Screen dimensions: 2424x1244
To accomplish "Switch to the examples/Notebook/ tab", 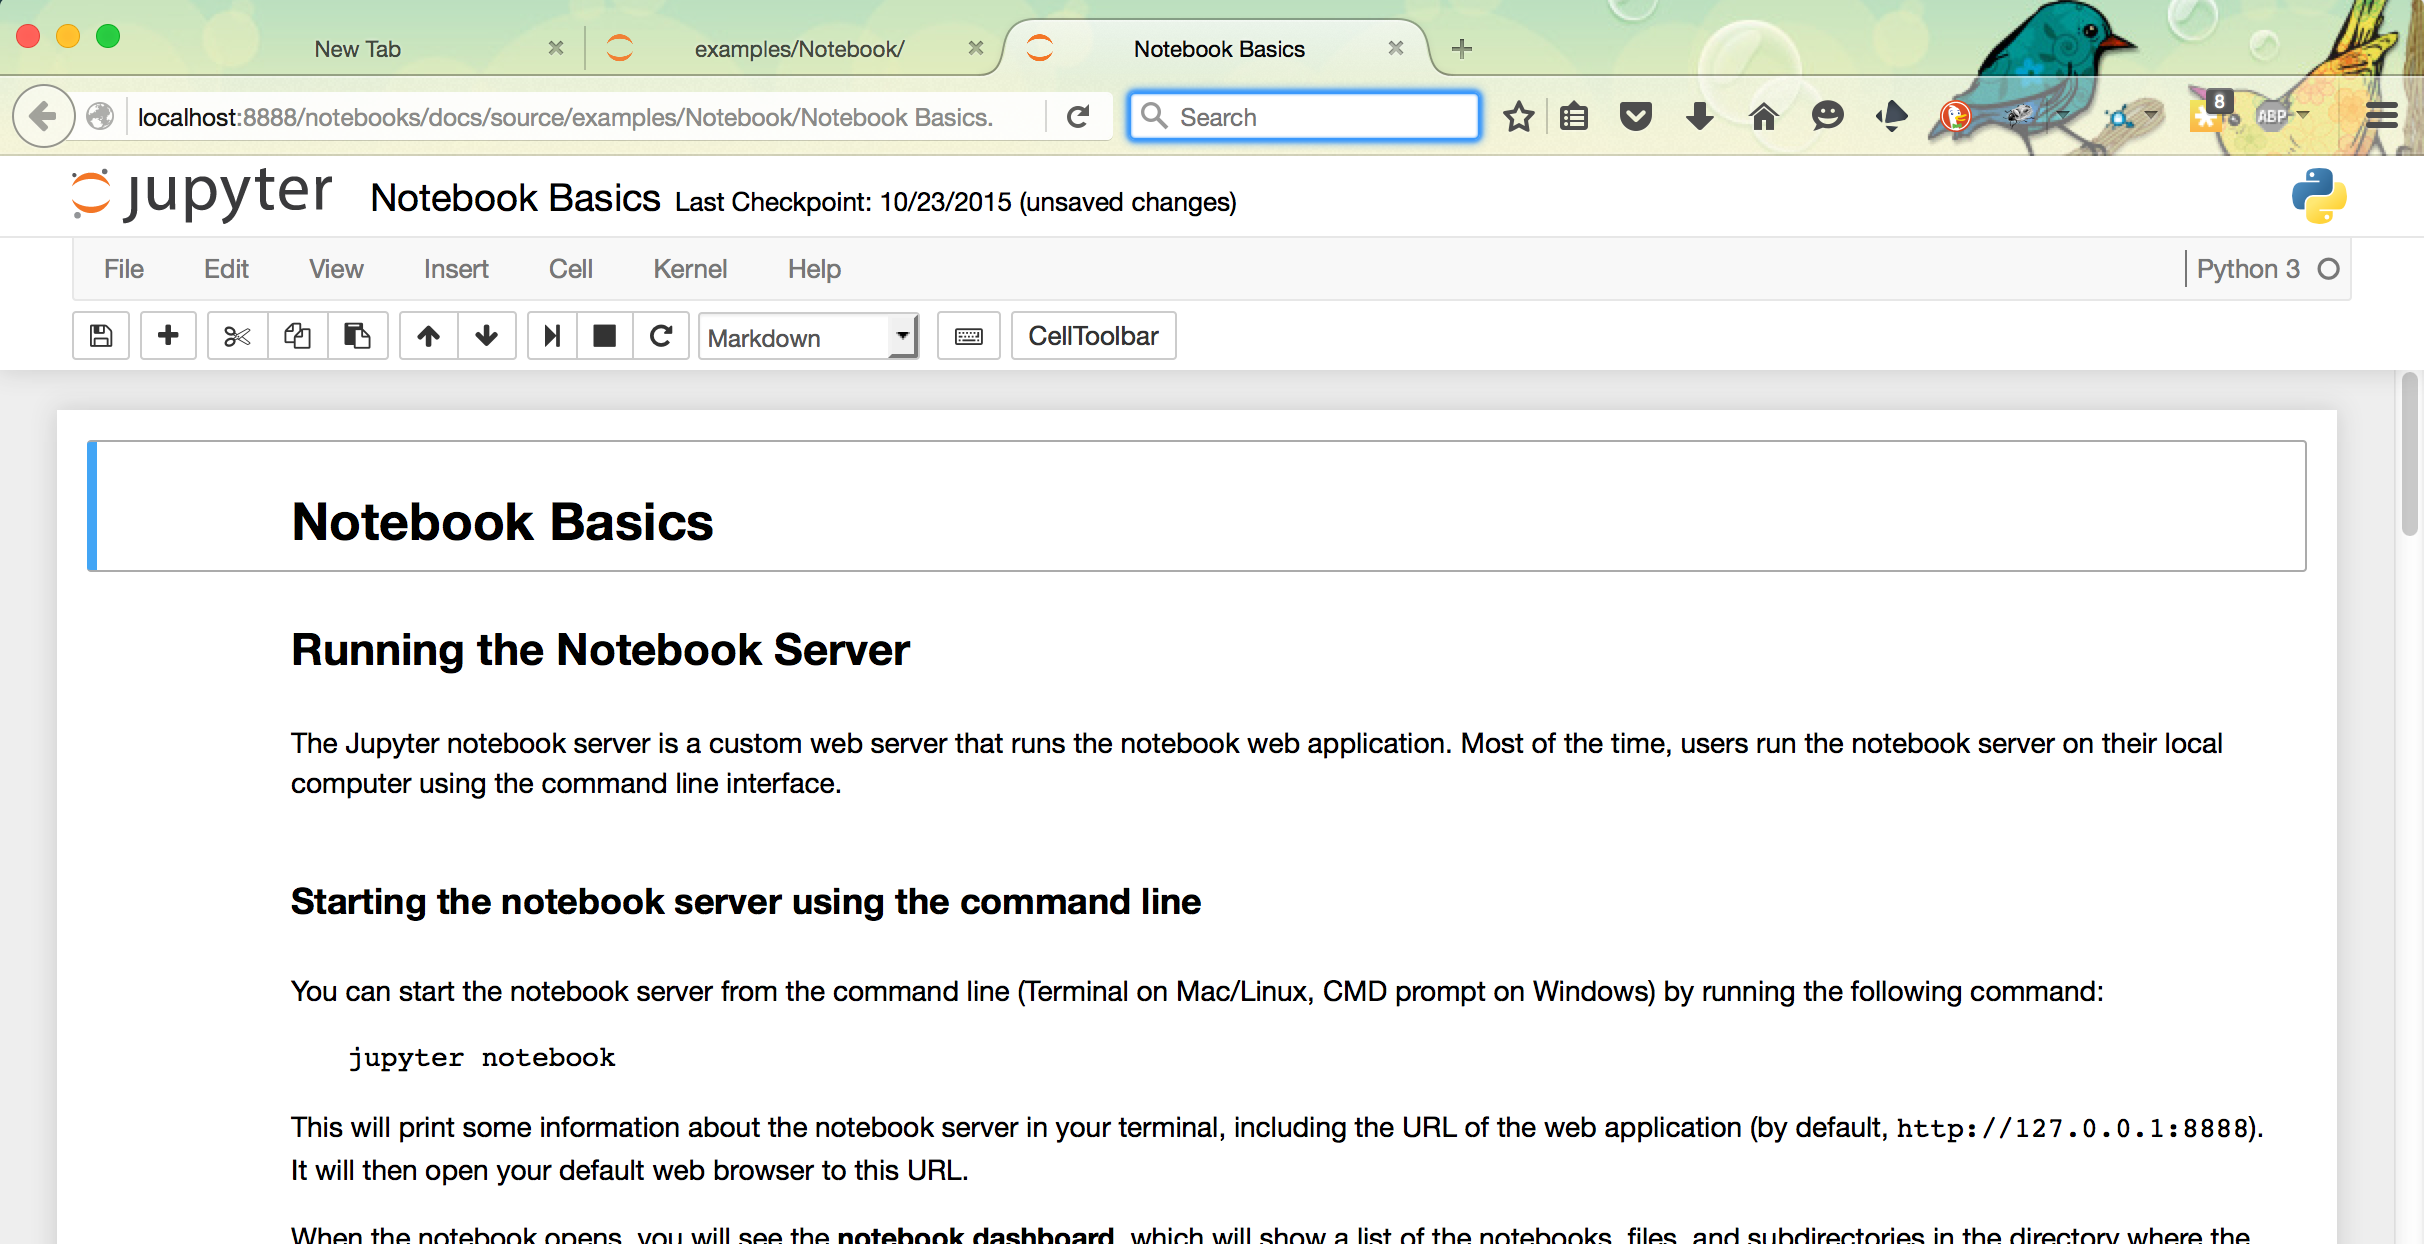I will pyautogui.click(x=798, y=49).
